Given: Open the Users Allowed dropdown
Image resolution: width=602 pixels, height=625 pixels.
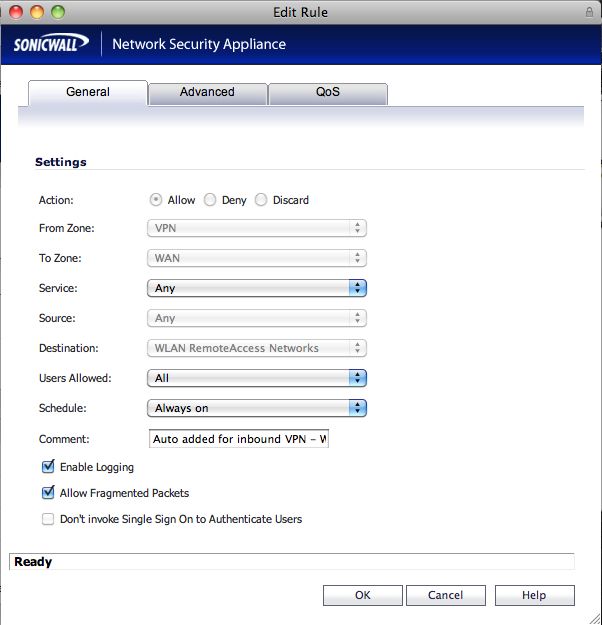Looking at the screenshot, I should coord(257,378).
